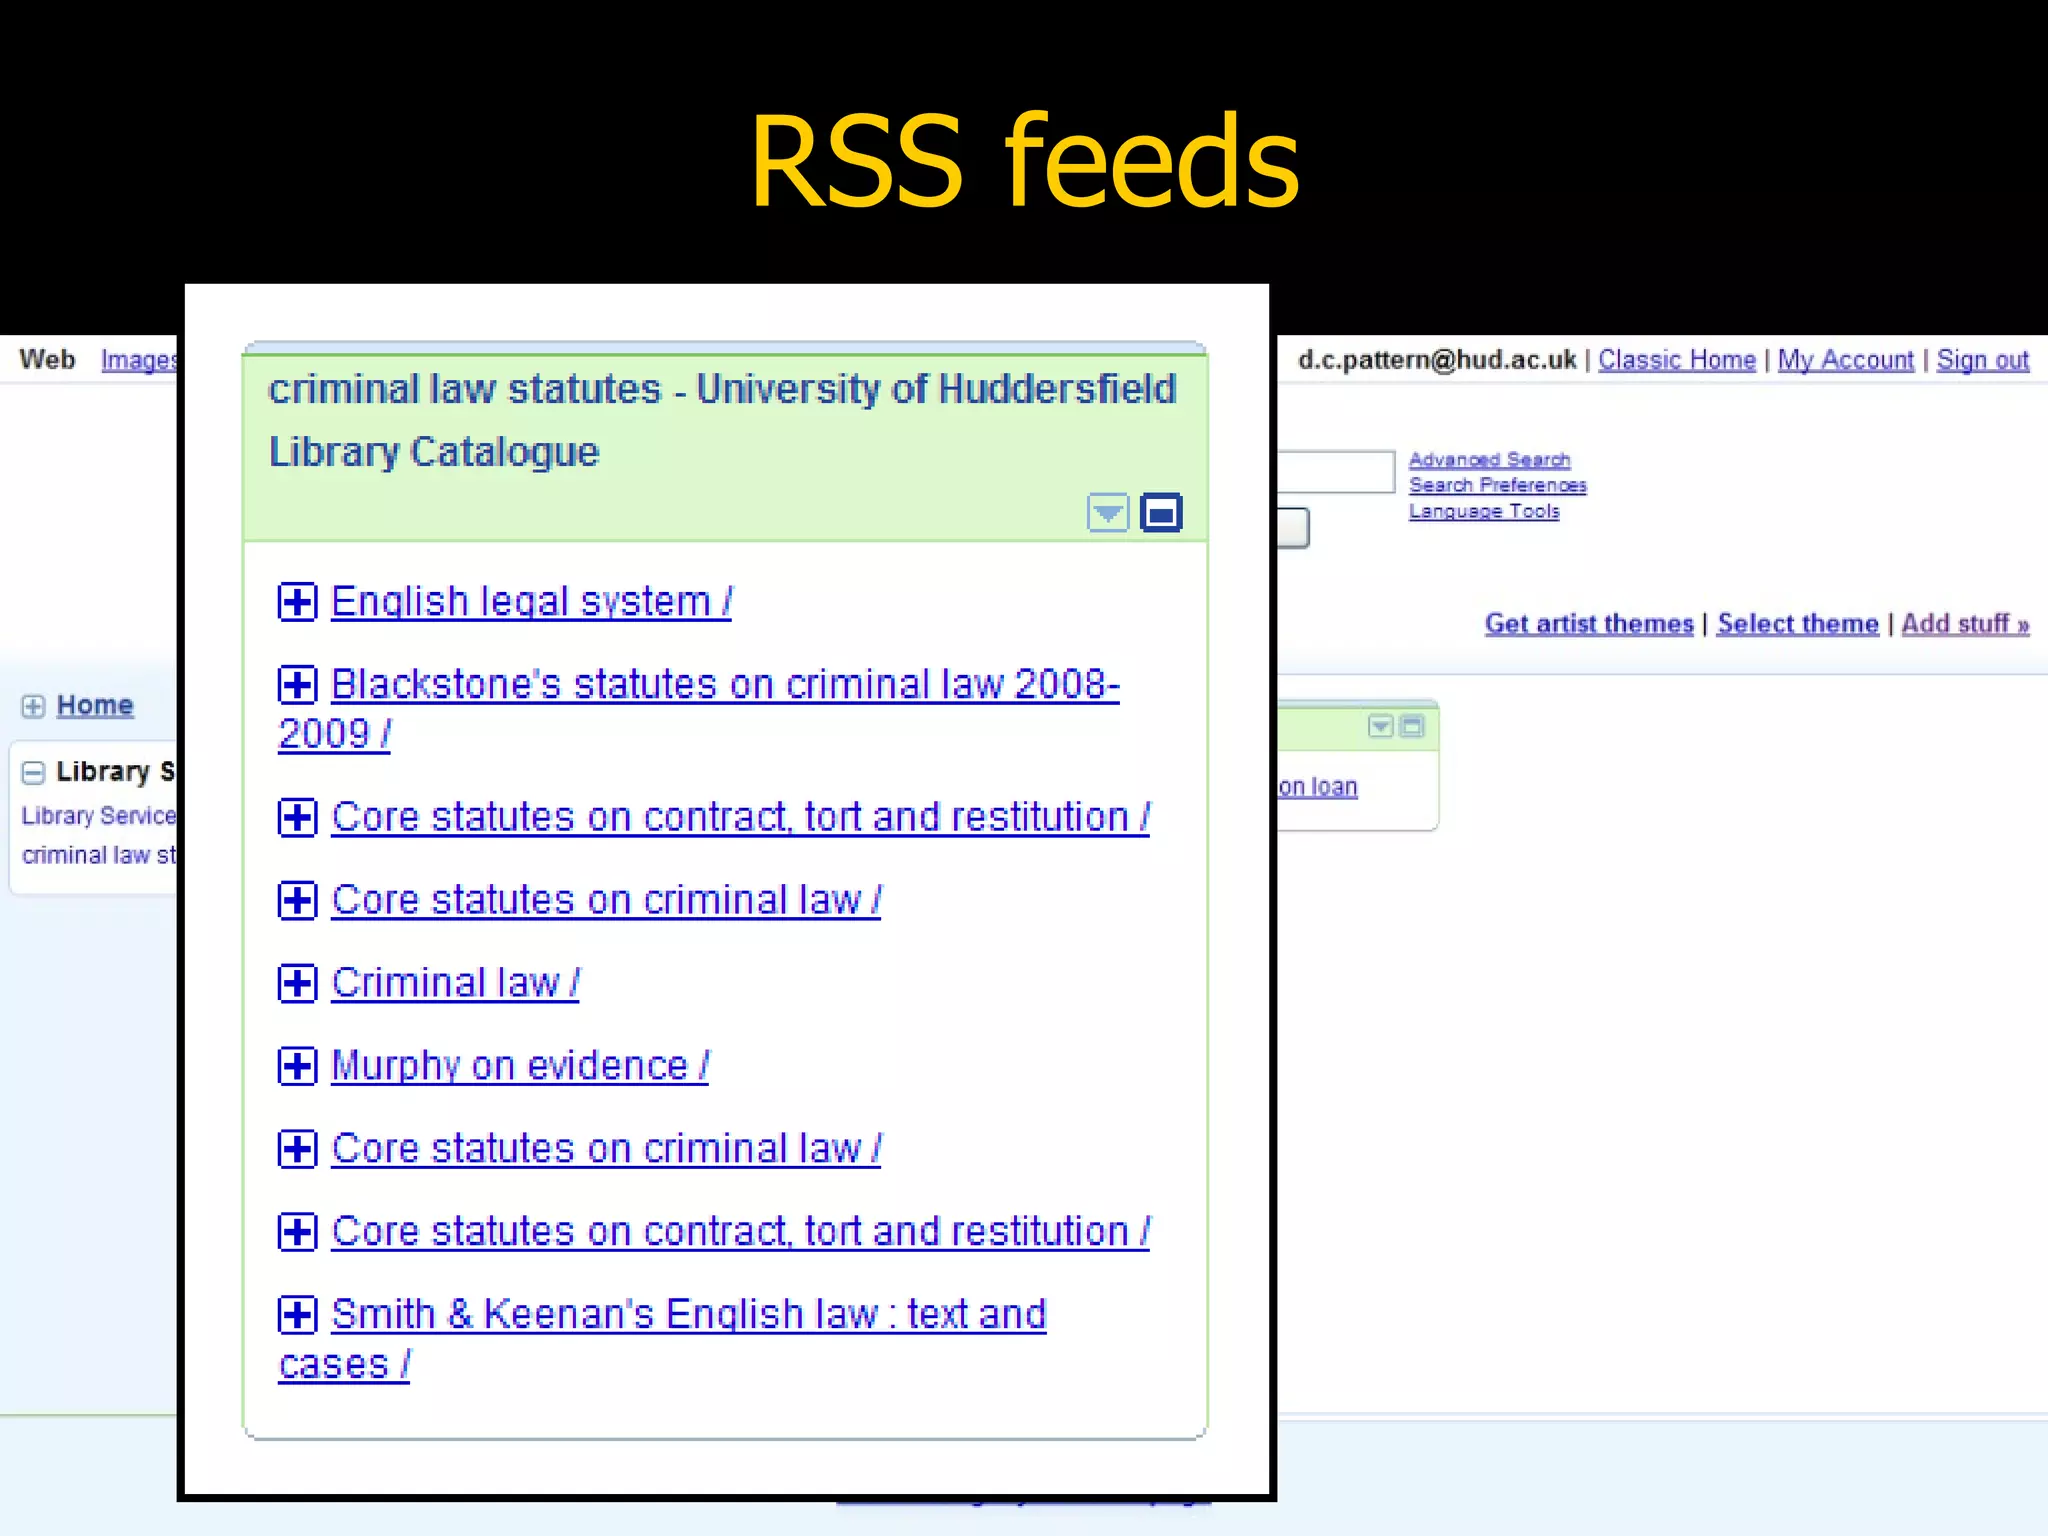Viewport: 2048px width, 1536px height.
Task: Click 'Add stuff »' link
Action: tap(1965, 624)
